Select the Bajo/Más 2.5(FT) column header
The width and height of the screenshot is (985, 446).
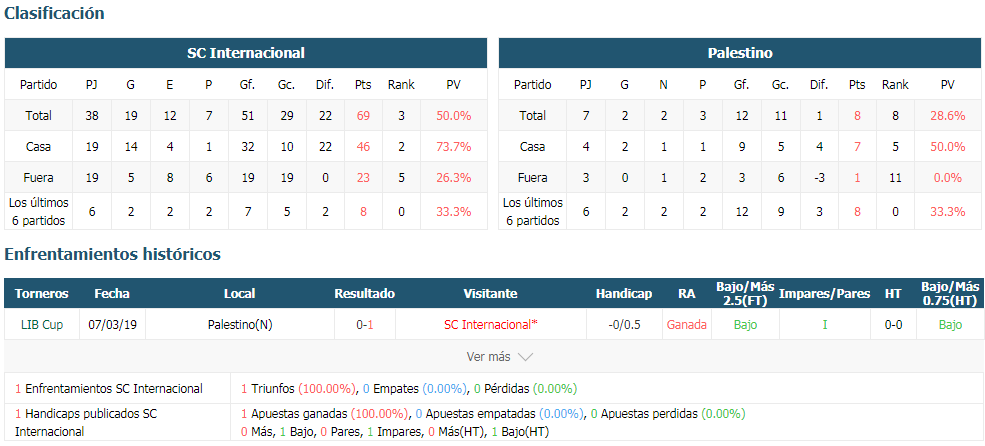[745, 293]
